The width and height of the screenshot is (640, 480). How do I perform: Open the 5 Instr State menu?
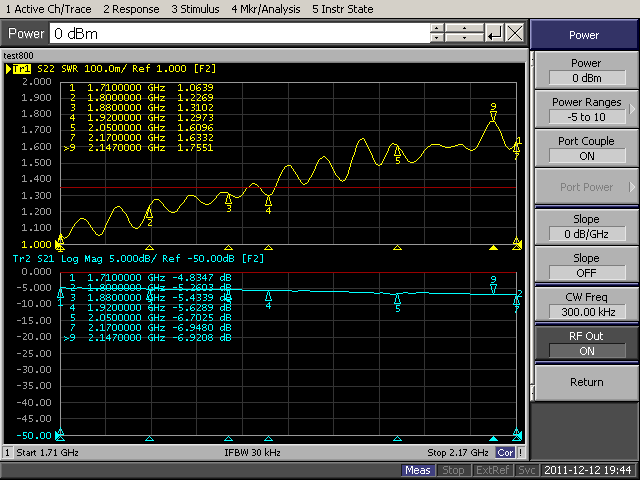[343, 9]
